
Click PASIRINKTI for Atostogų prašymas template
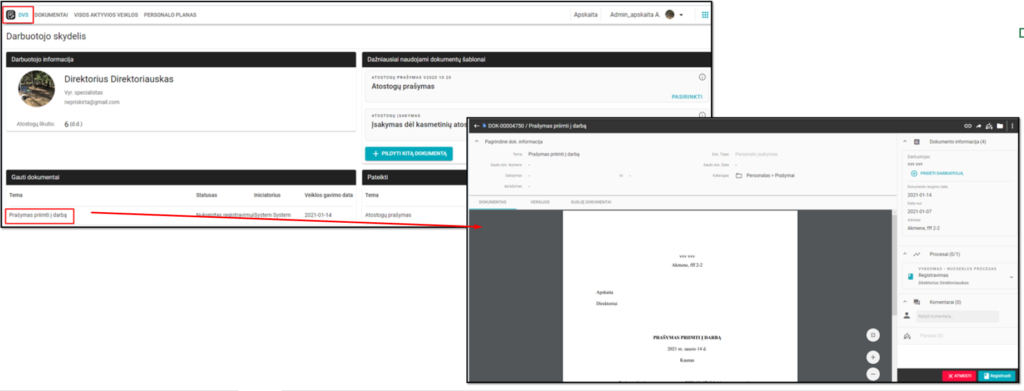point(686,97)
